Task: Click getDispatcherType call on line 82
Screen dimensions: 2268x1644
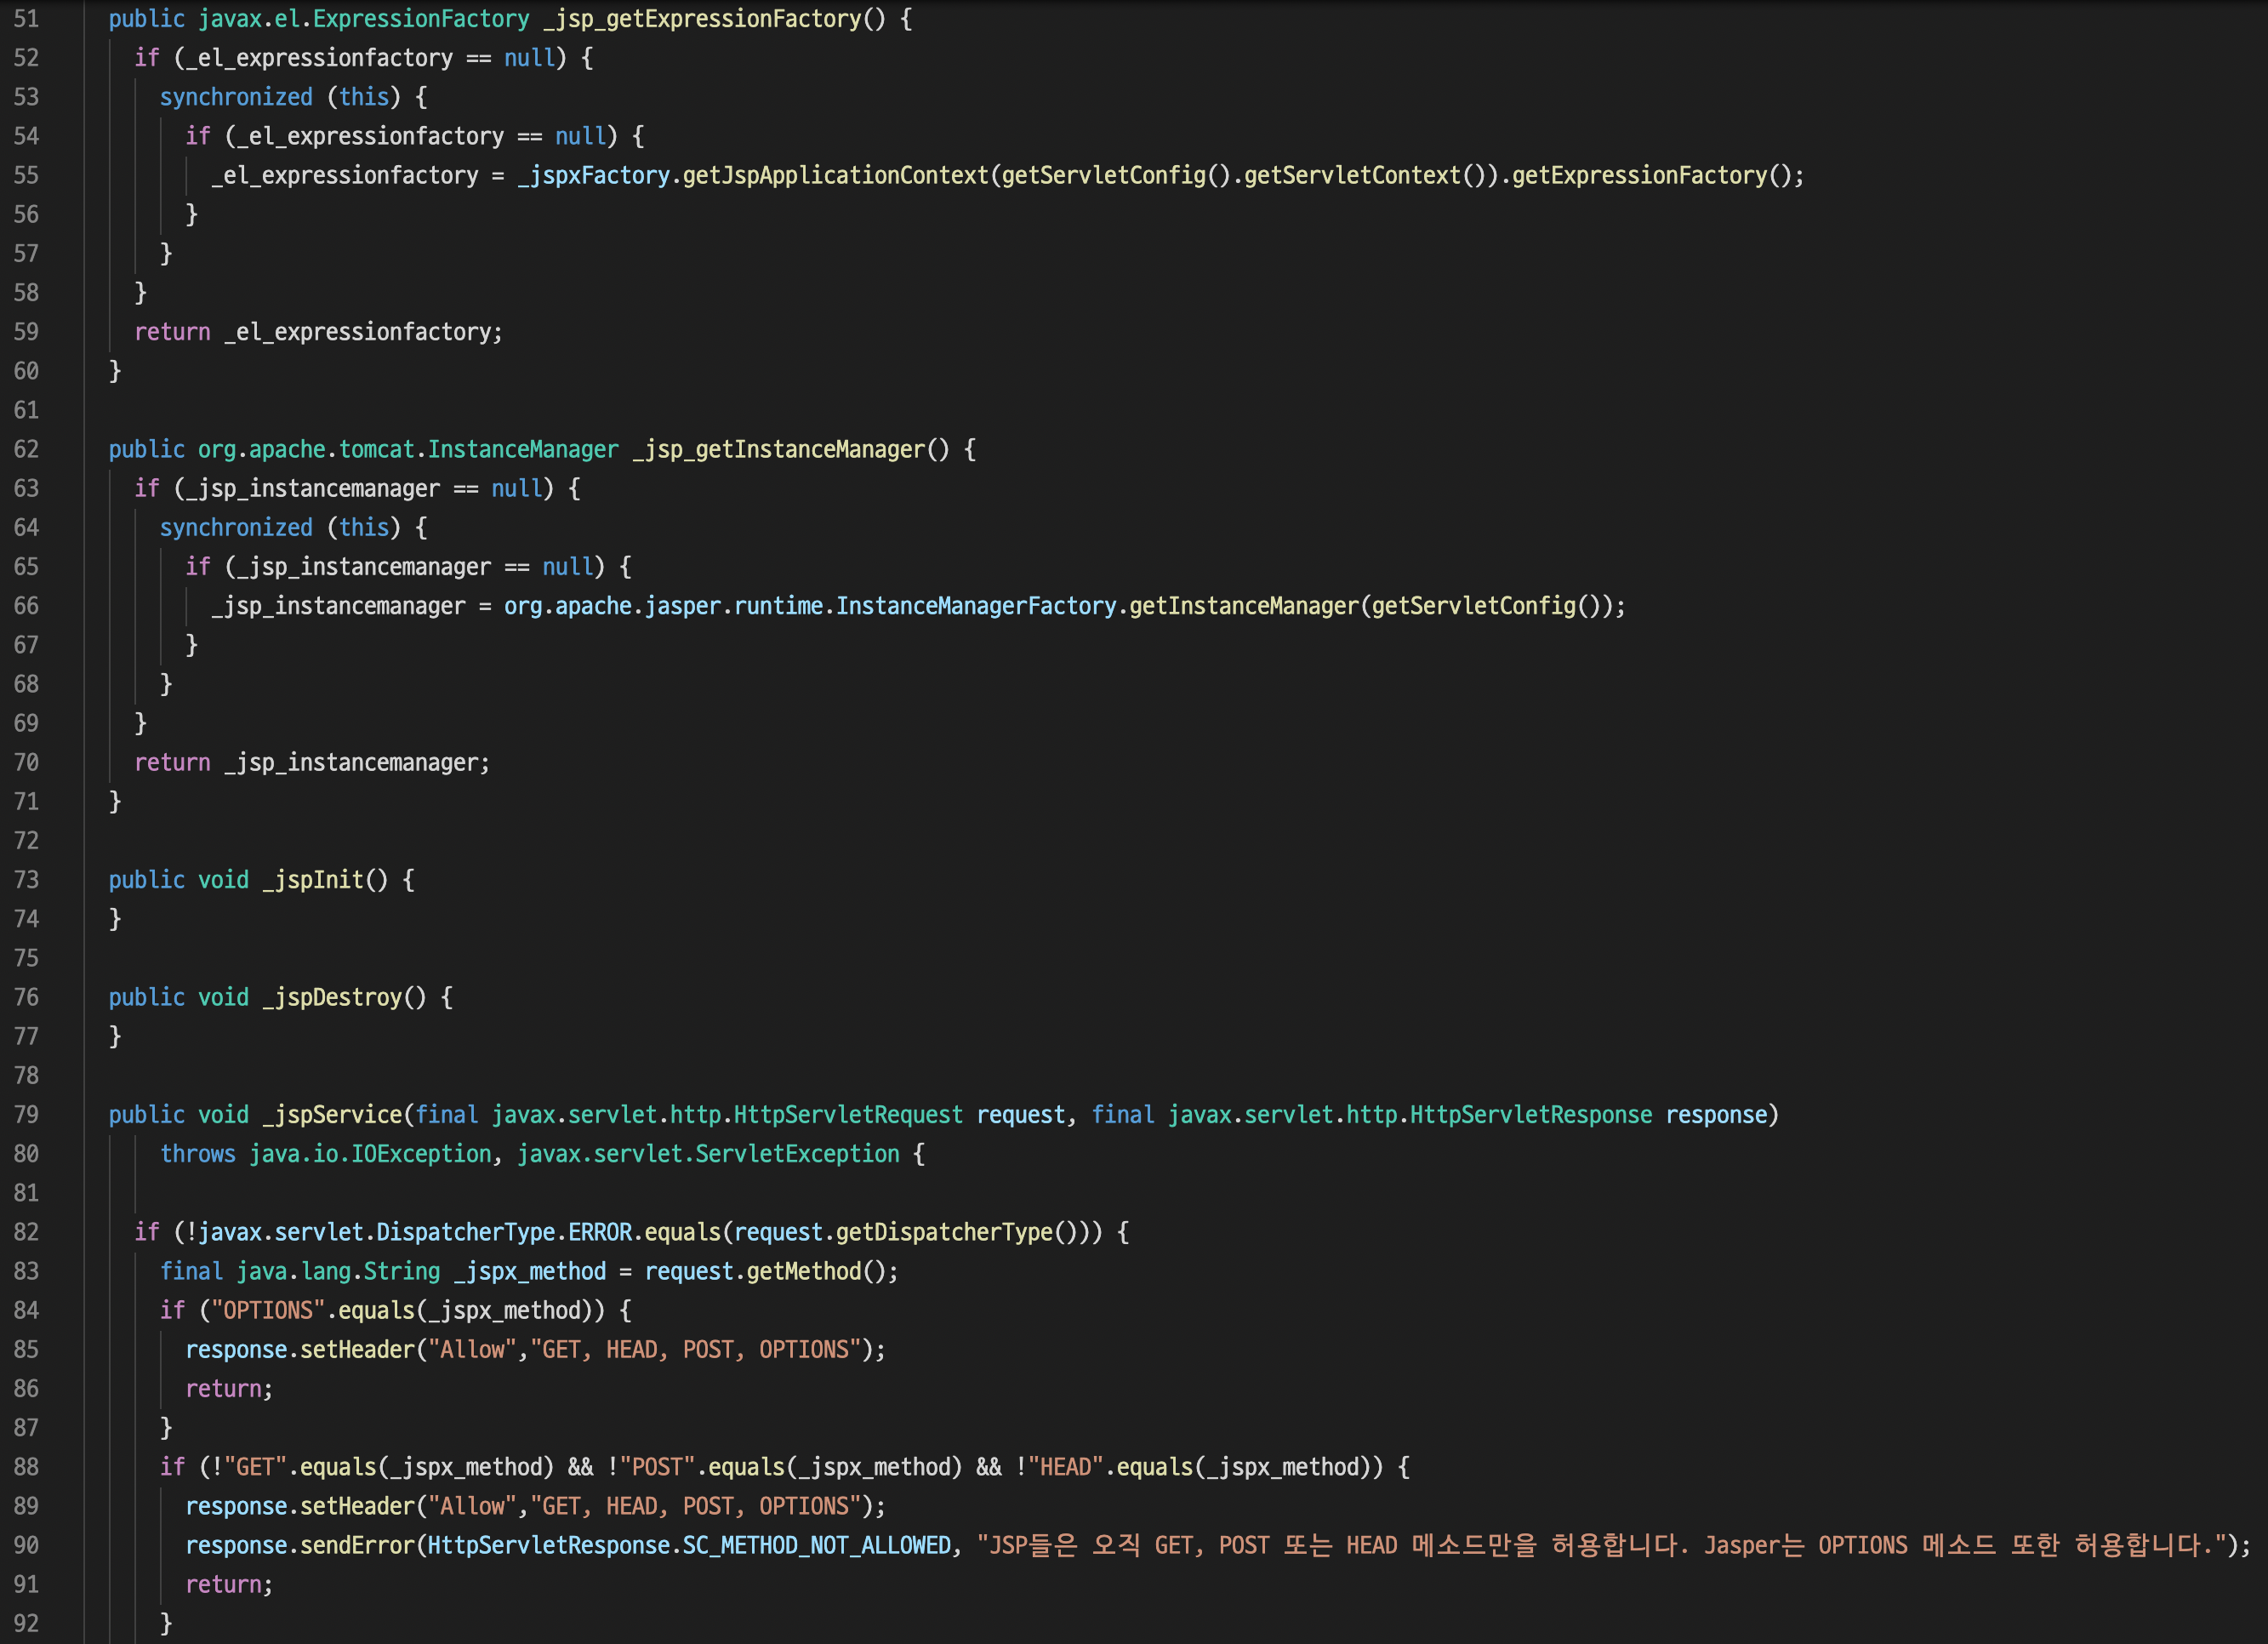Action: [x=944, y=1232]
